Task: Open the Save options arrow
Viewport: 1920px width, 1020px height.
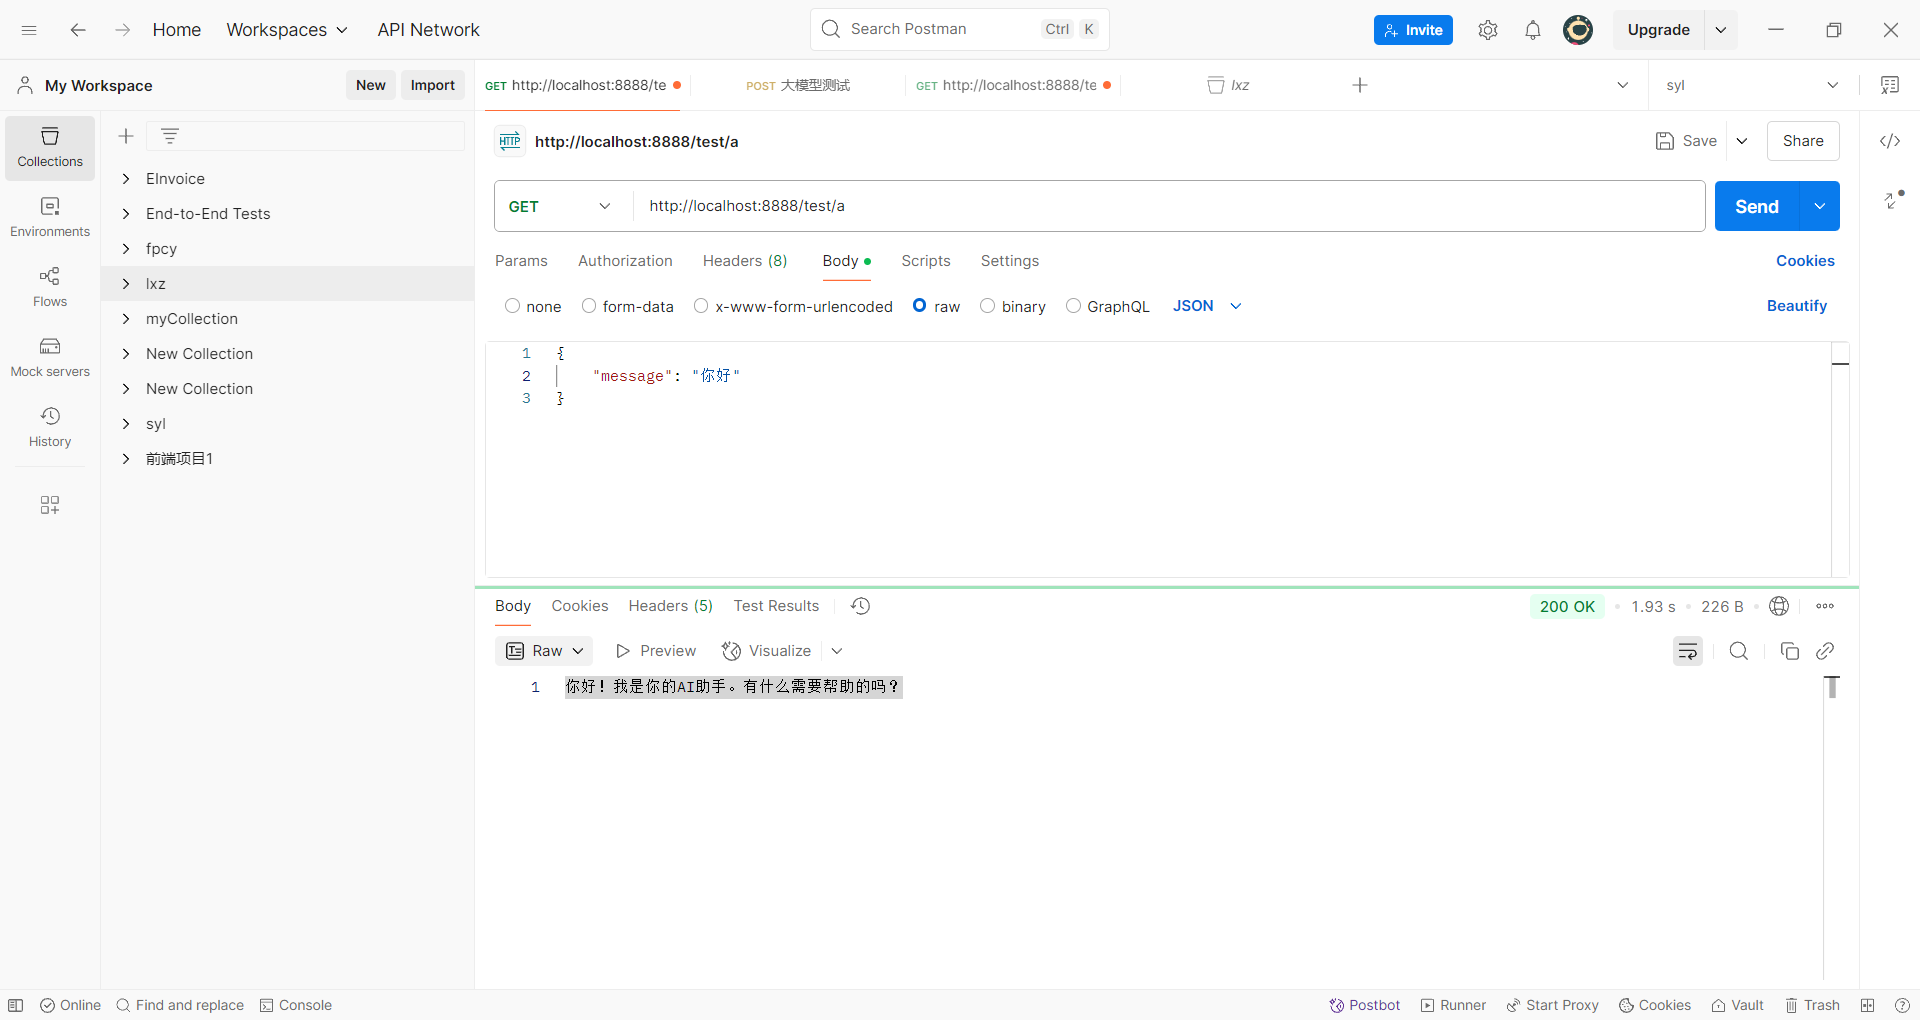Action: pyautogui.click(x=1742, y=141)
